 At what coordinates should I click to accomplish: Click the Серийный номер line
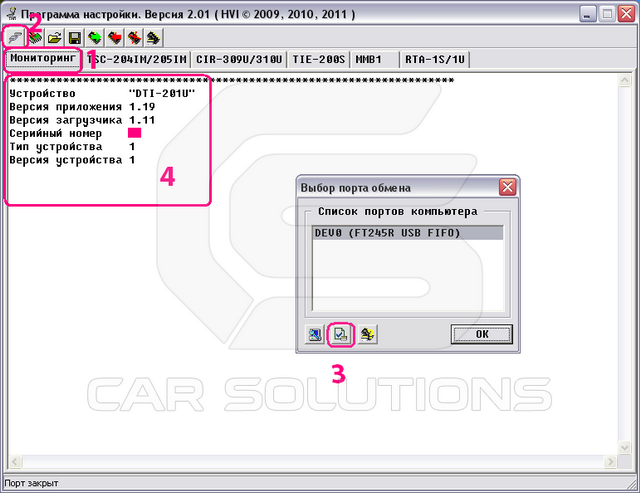tap(75, 133)
